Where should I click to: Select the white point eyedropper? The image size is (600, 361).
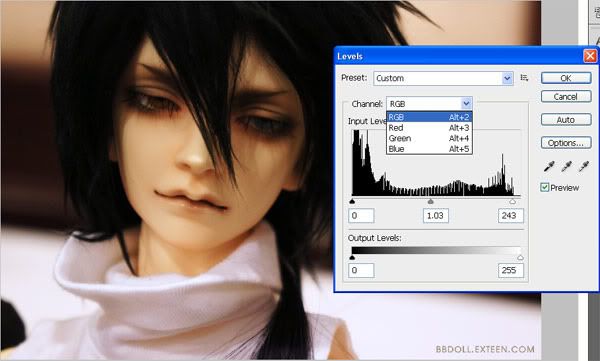[x=584, y=166]
